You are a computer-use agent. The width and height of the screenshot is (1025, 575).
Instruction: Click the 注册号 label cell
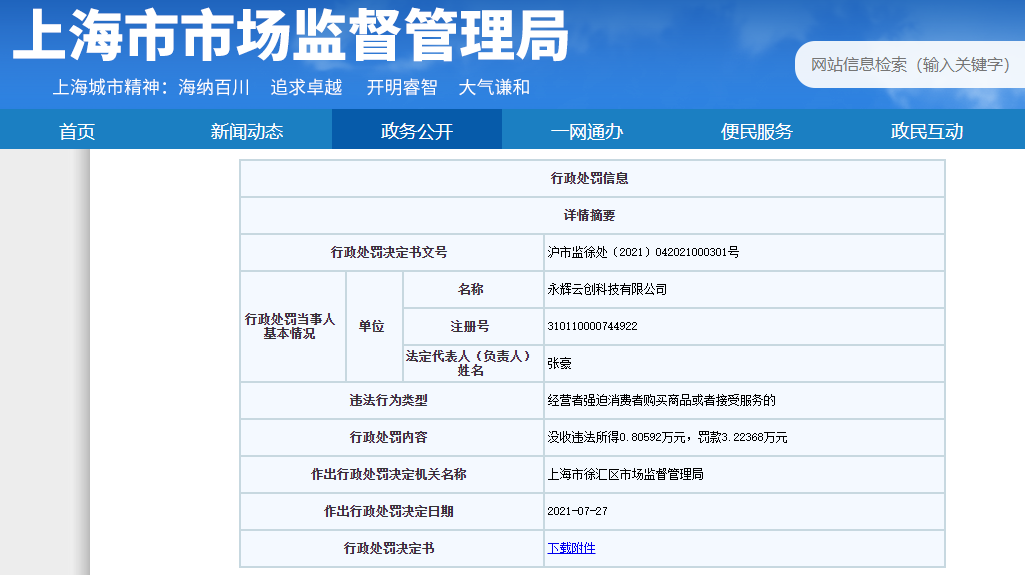[473, 326]
